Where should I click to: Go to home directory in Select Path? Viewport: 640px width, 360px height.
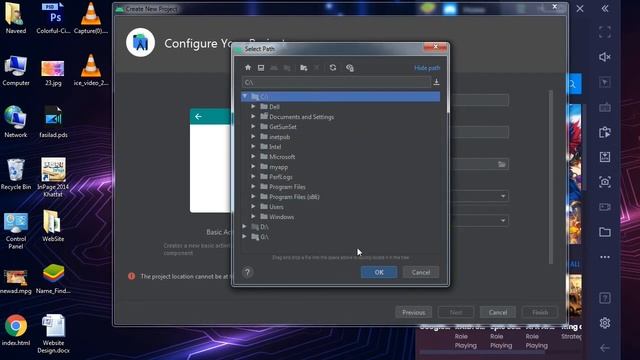point(248,68)
